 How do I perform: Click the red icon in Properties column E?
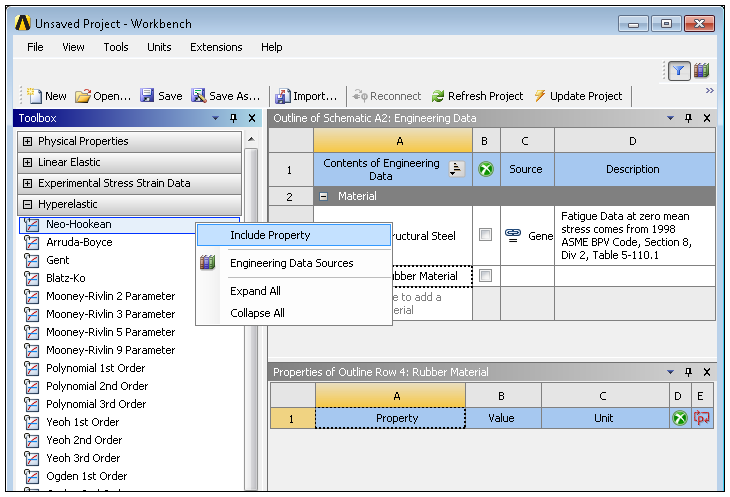tap(702, 418)
